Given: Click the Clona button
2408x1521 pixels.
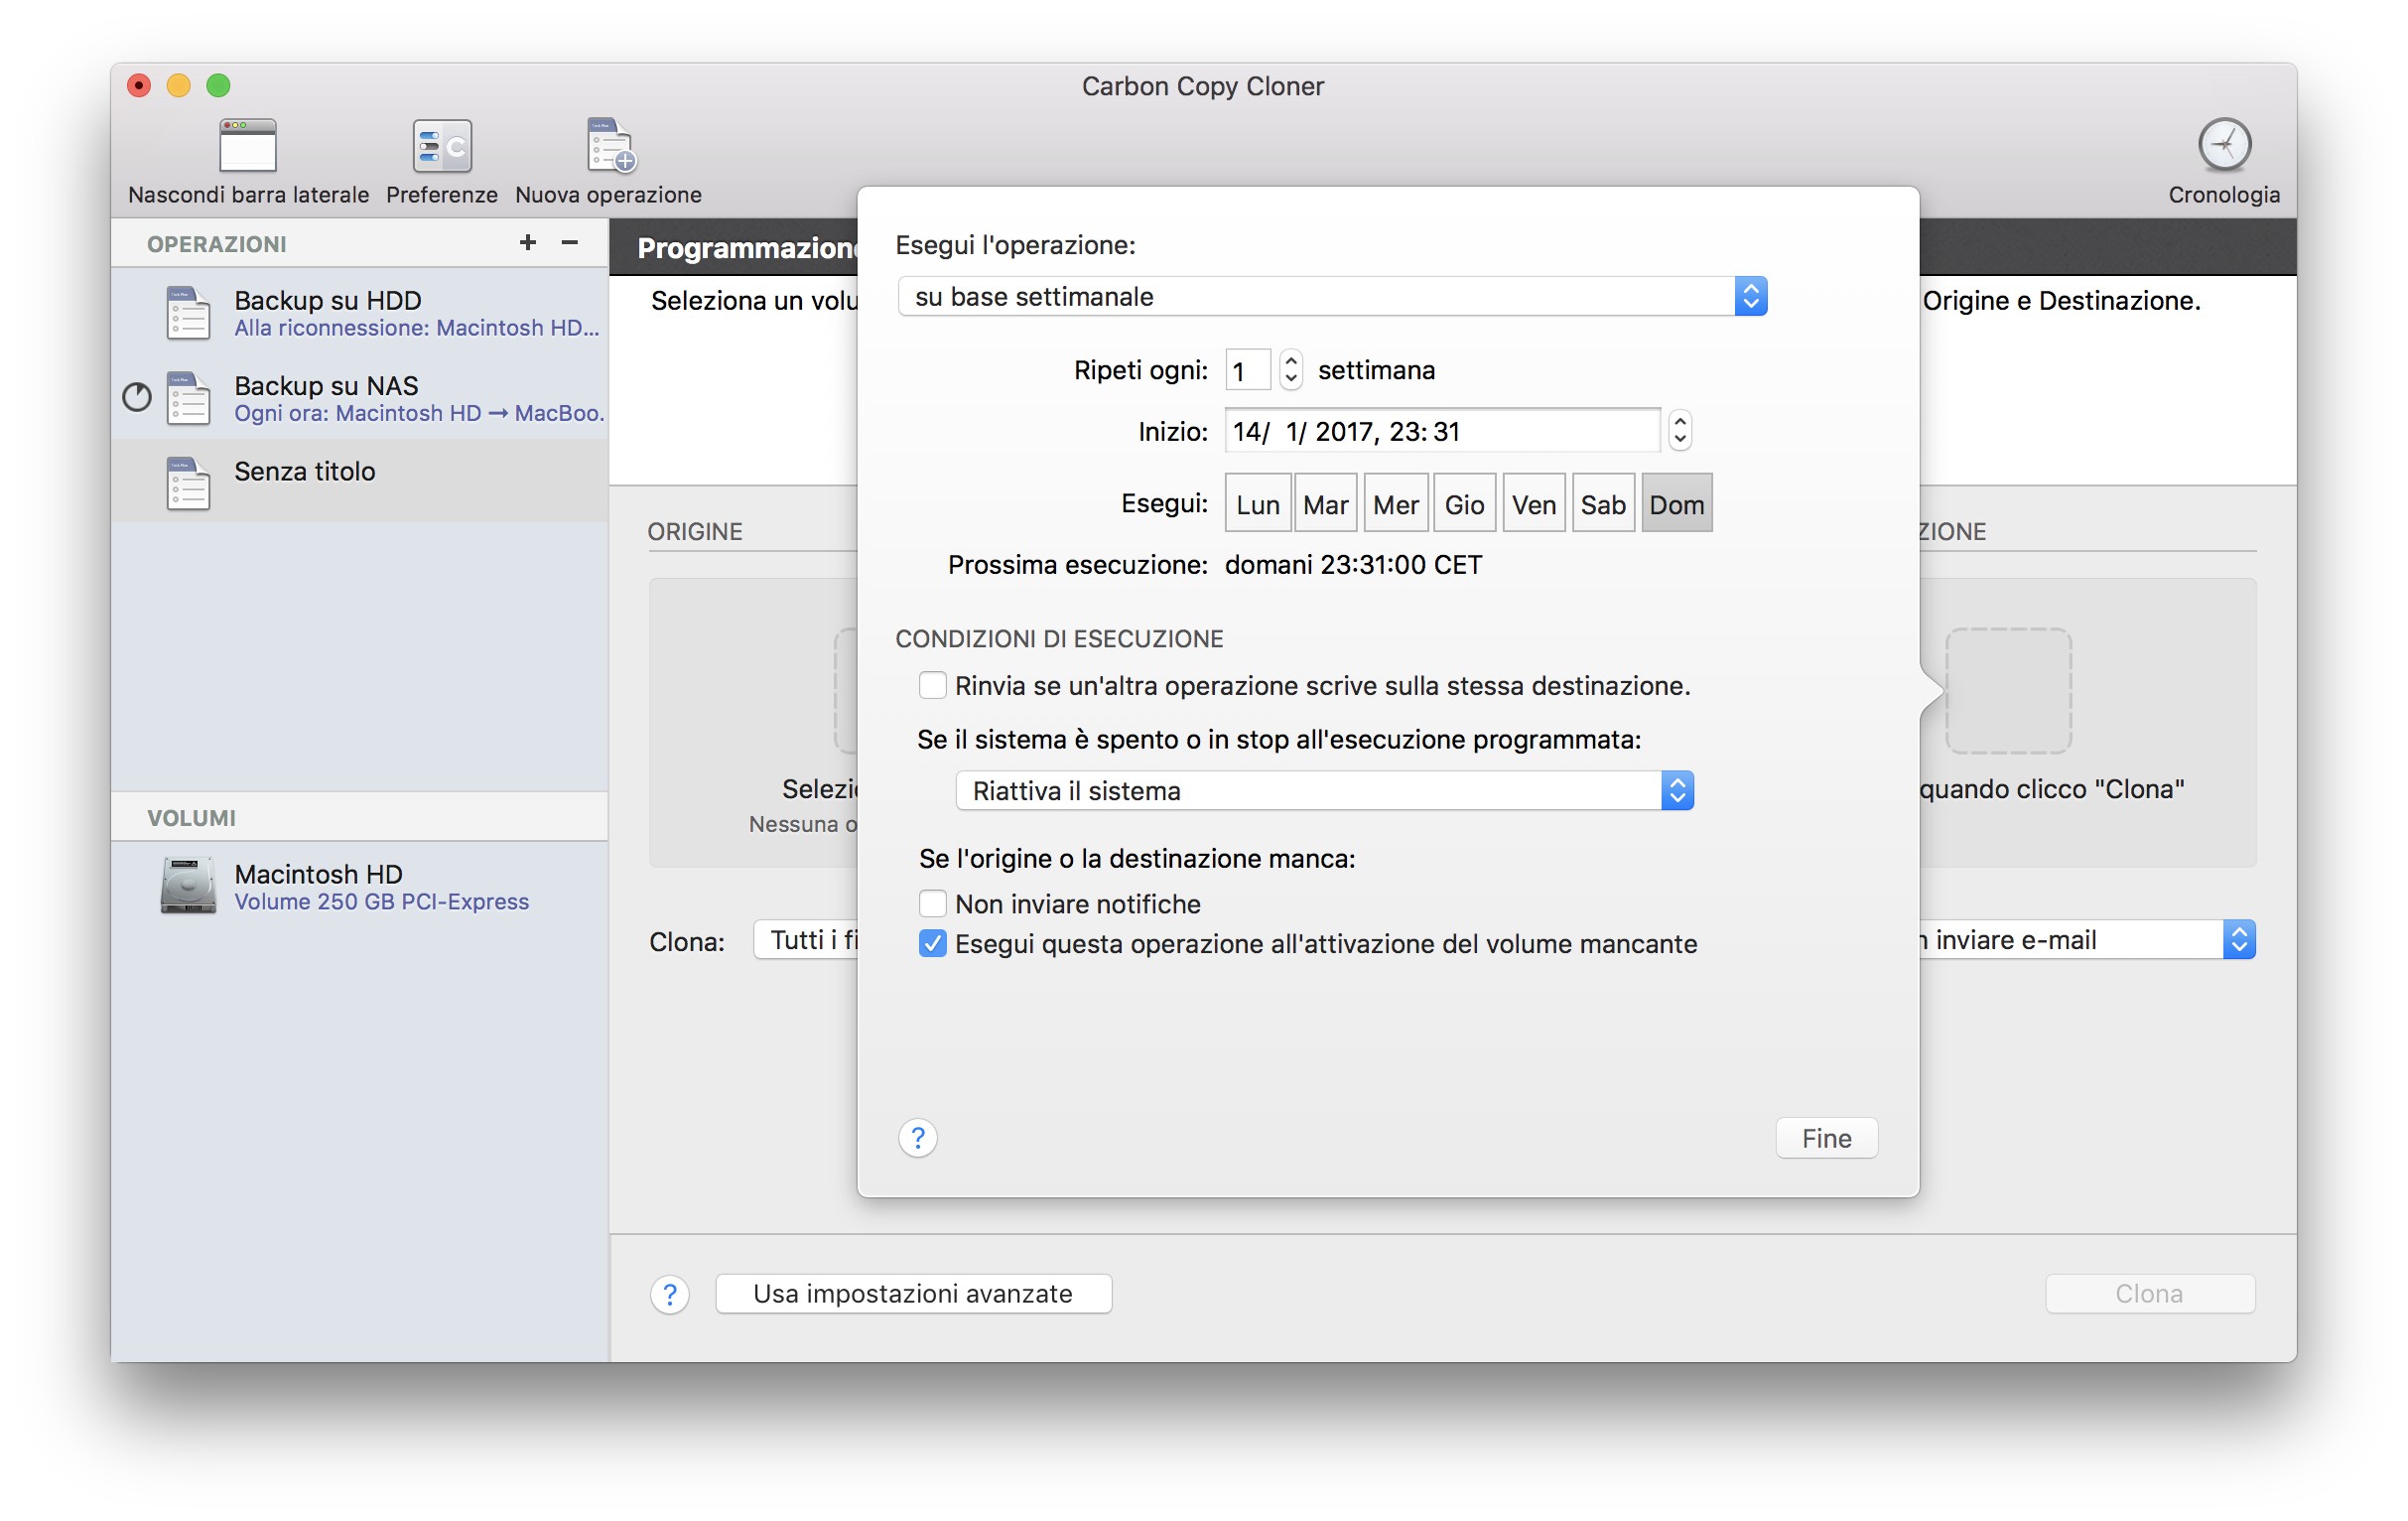Looking at the screenshot, I should [x=2149, y=1293].
